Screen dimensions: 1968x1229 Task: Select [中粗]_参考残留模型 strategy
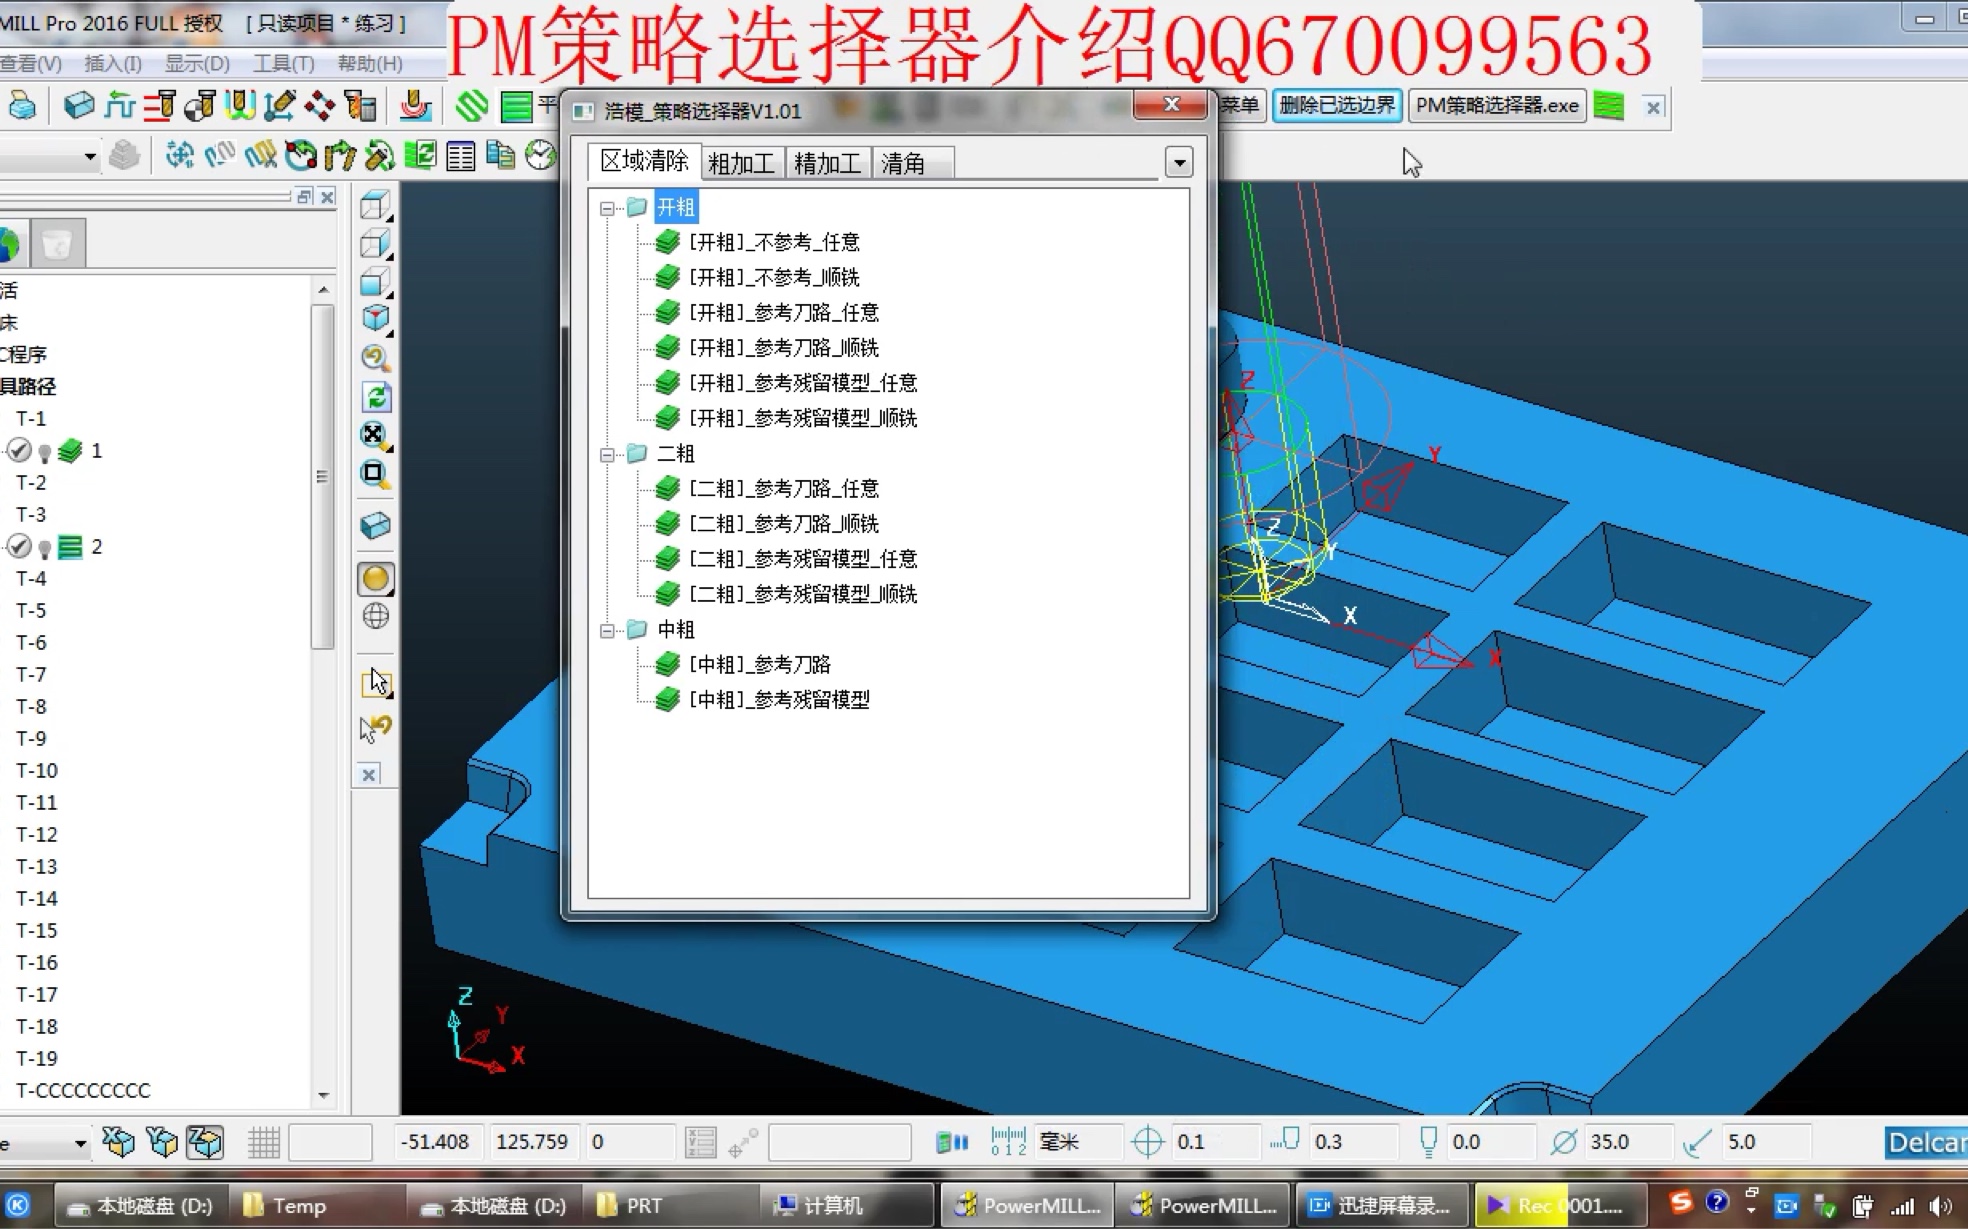tap(779, 699)
